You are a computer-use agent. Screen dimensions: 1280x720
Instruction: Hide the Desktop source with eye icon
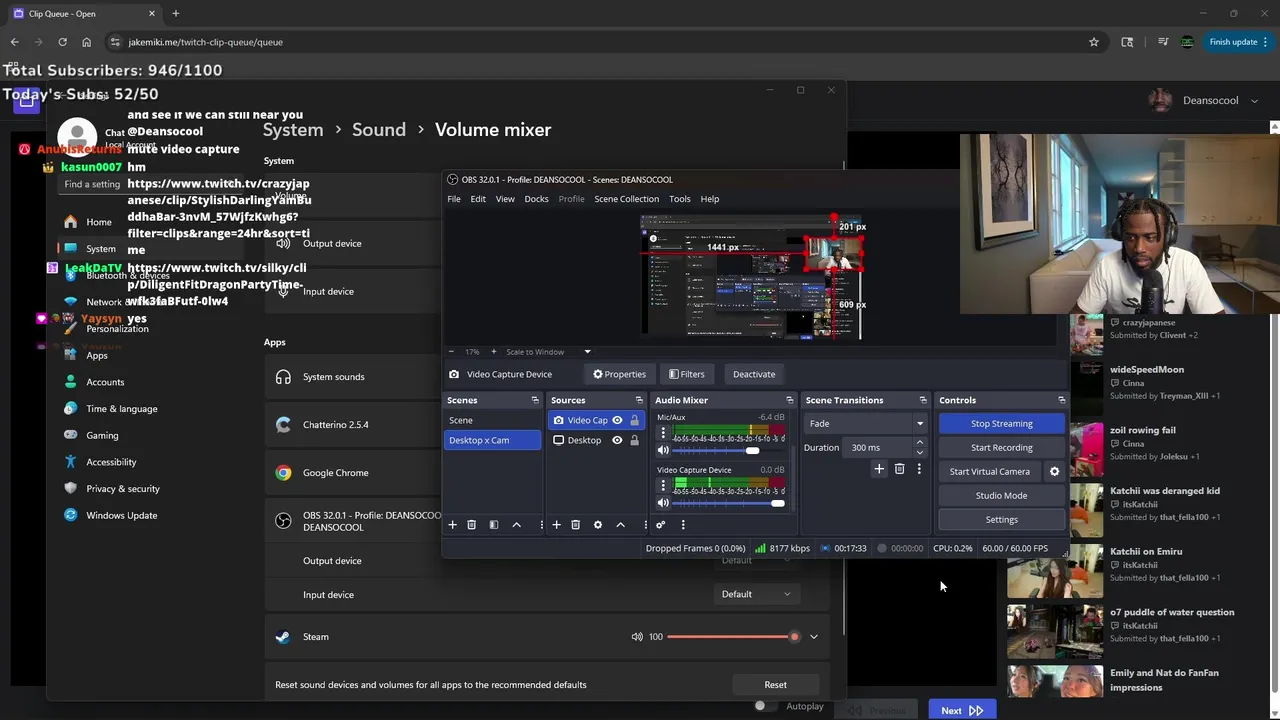point(617,440)
